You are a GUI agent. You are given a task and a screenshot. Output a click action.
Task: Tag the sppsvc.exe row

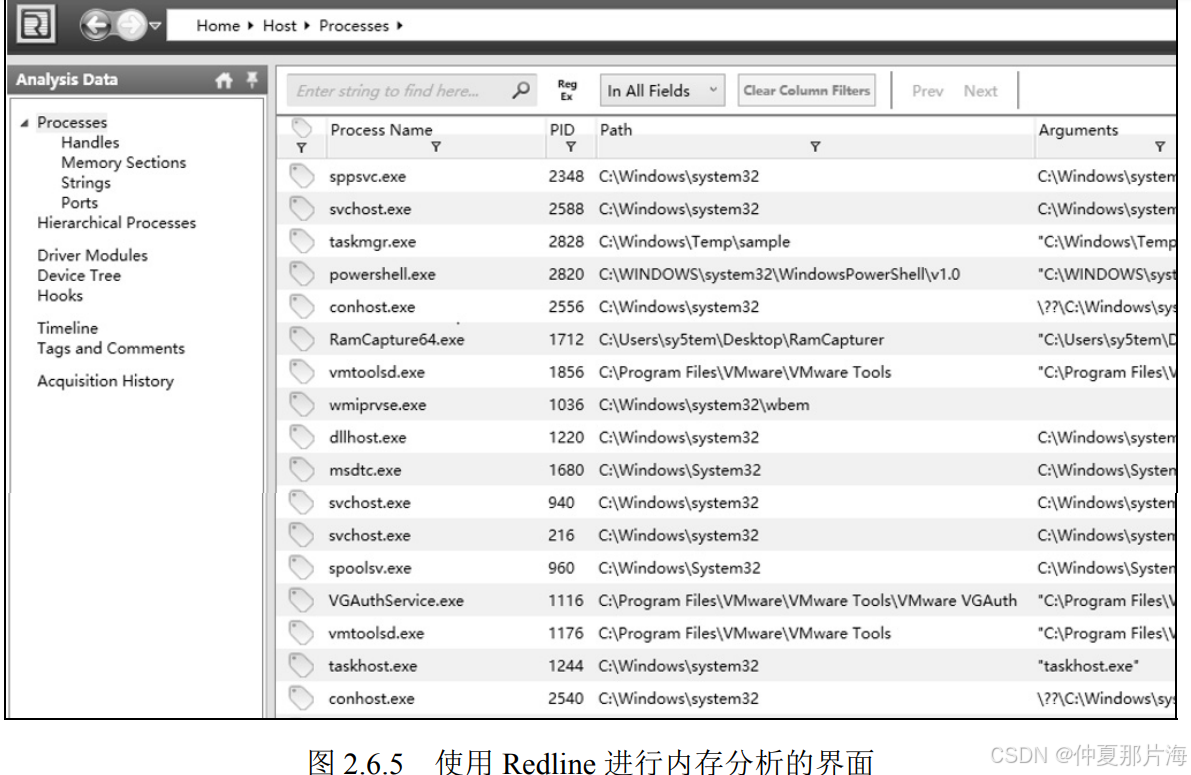coord(302,176)
